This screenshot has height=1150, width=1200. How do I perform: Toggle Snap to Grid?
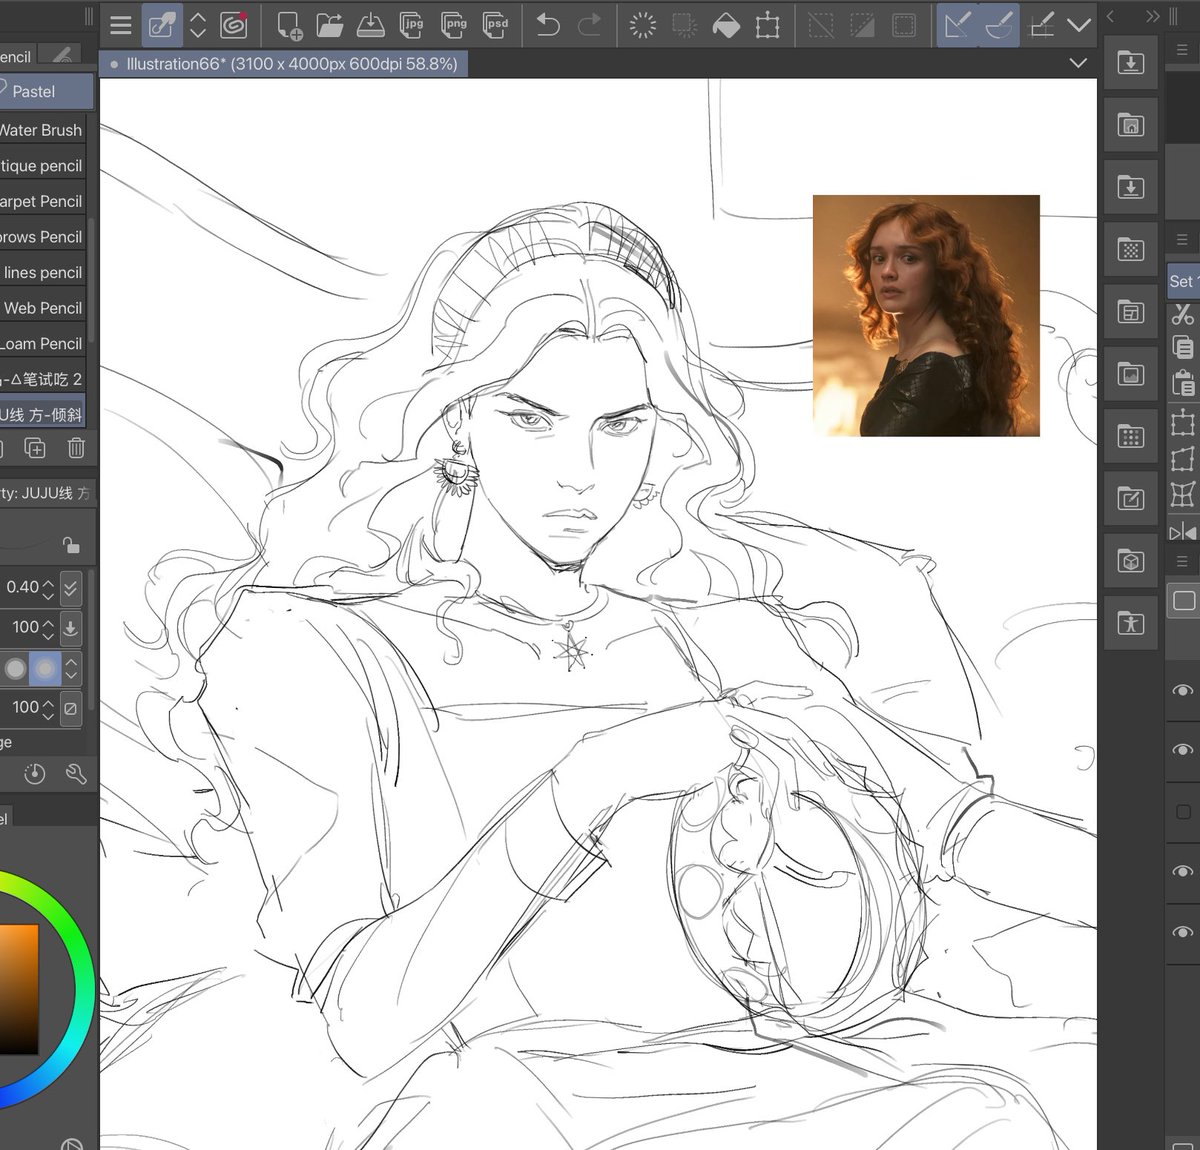pyautogui.click(x=1041, y=26)
